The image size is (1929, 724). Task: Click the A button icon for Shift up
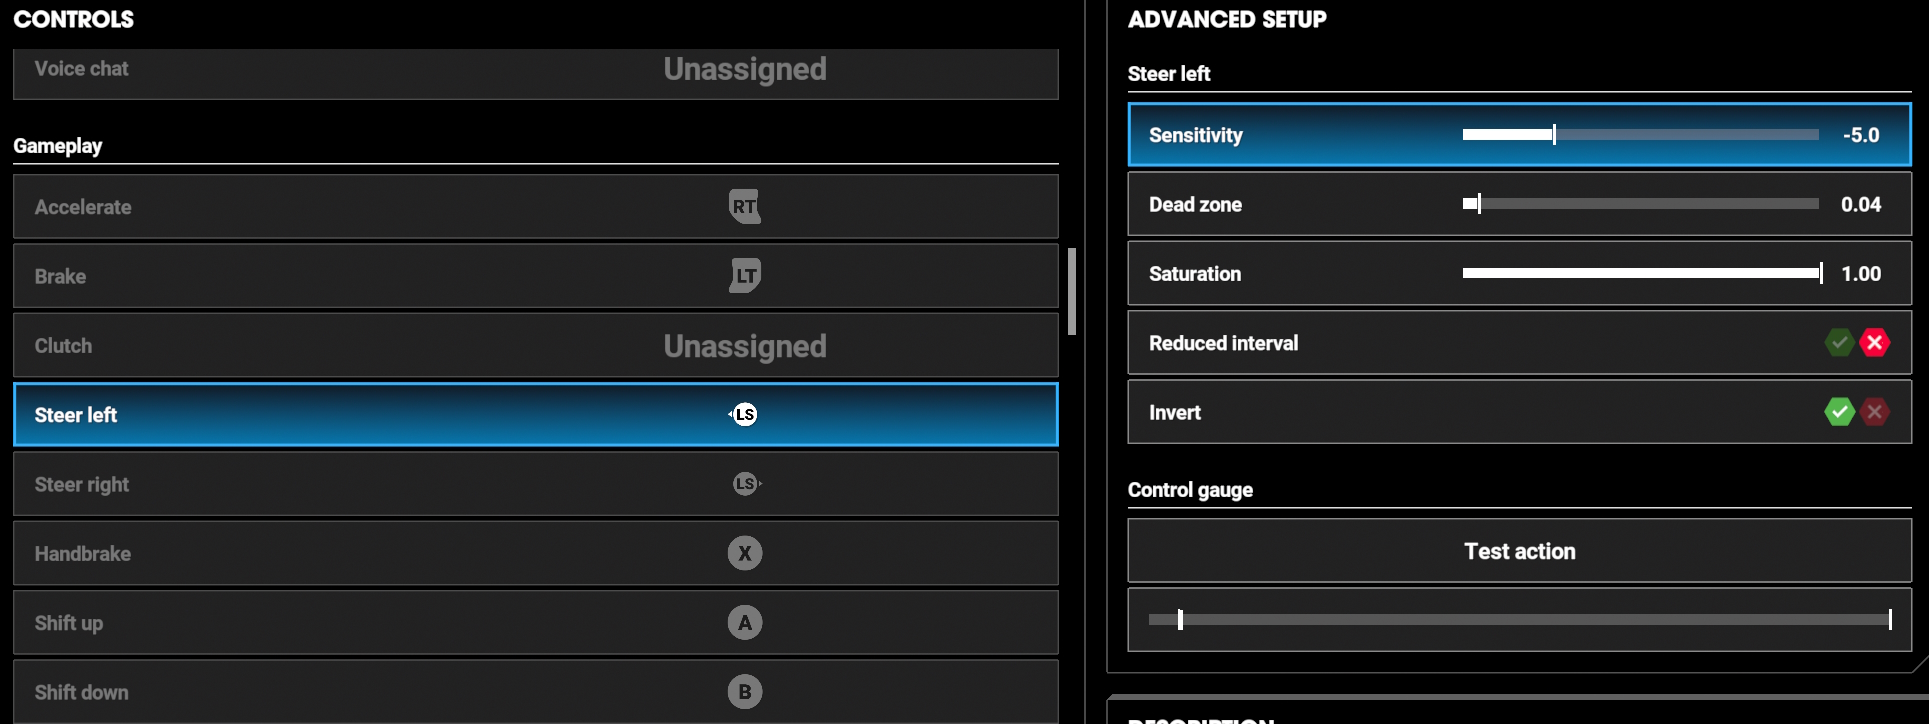coord(745,623)
